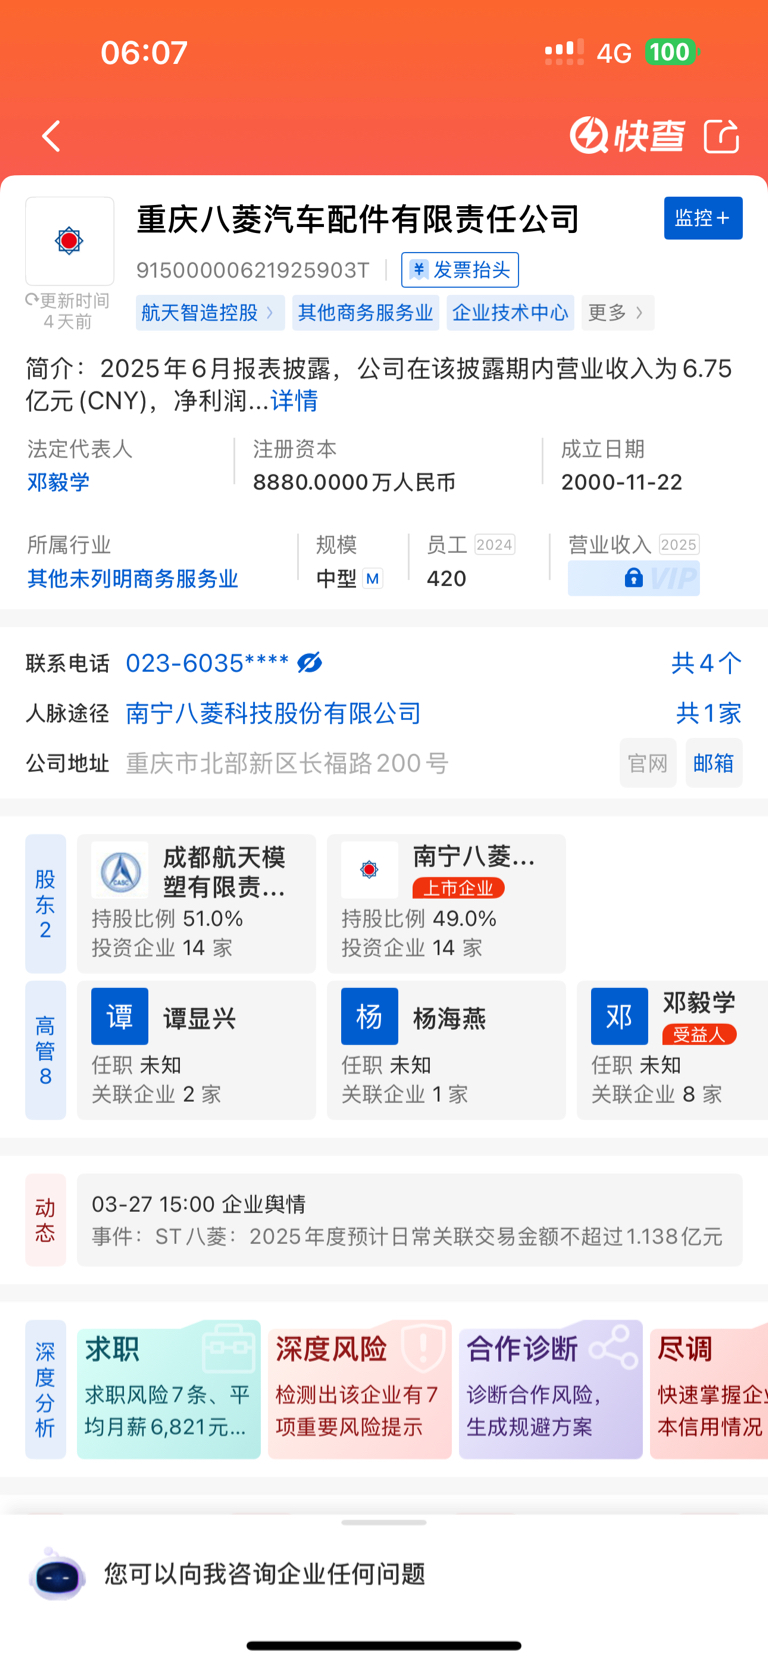
Task: Tap the briefcase icon on 求职 card
Action: tap(229, 1348)
